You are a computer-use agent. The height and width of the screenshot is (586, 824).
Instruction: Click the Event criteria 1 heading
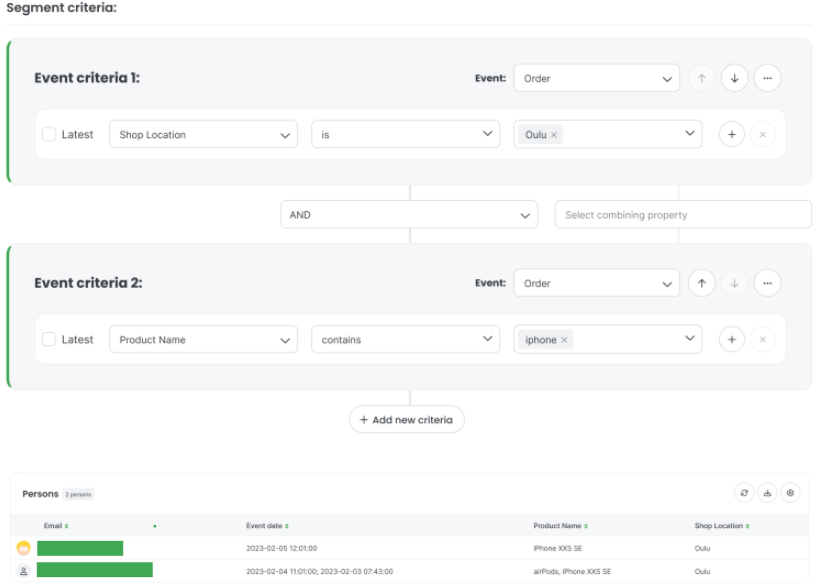(87, 78)
